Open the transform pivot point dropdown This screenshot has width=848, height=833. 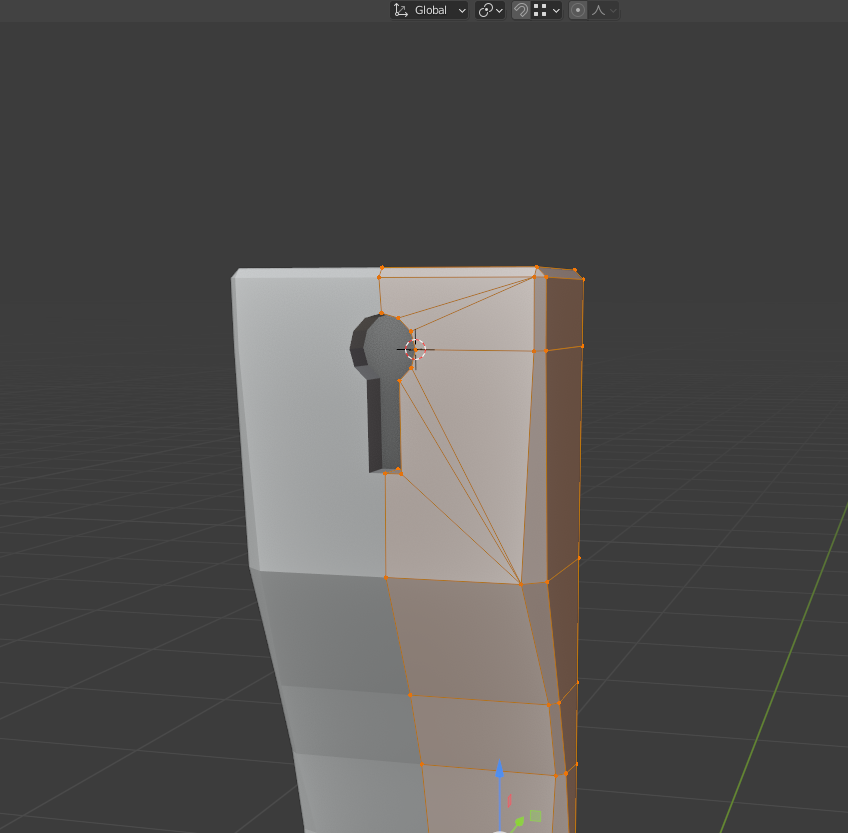tap(497, 10)
